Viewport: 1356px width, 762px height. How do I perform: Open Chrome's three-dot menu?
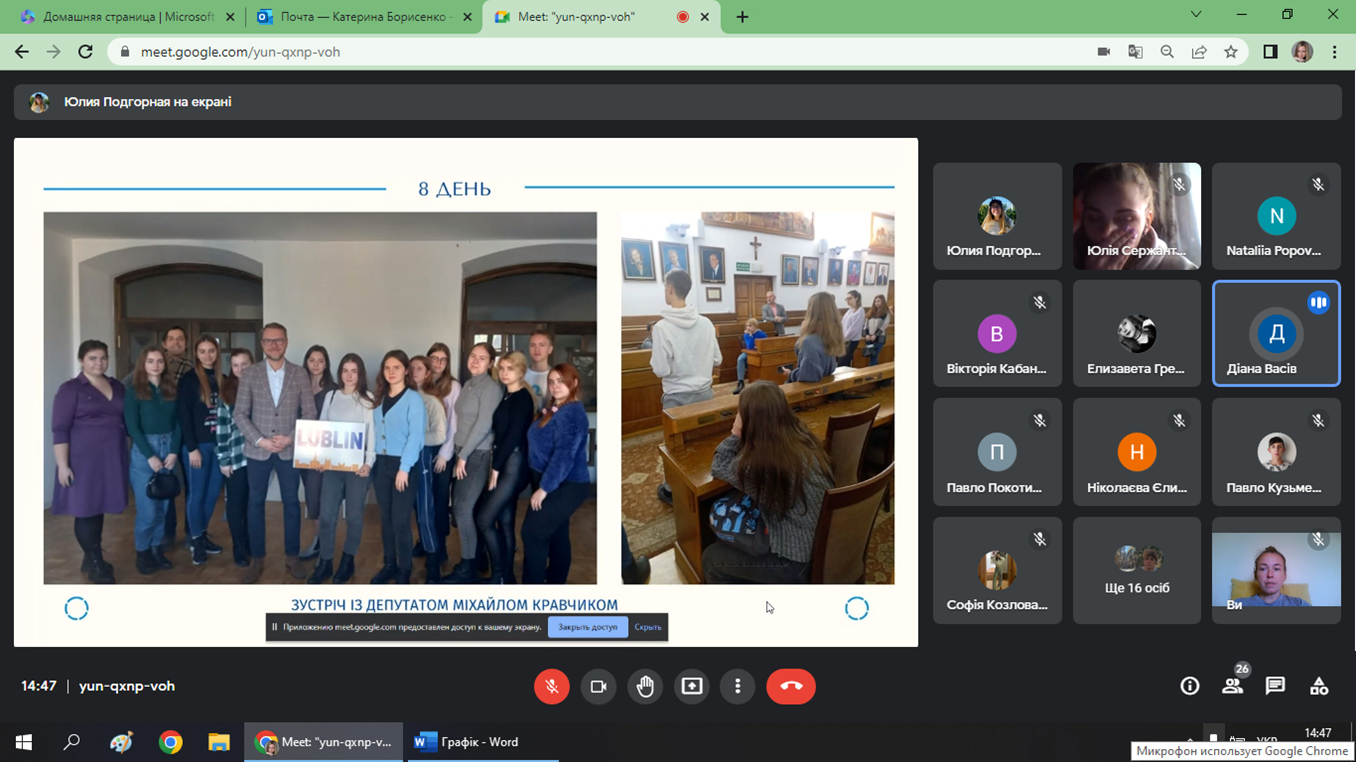(1335, 52)
